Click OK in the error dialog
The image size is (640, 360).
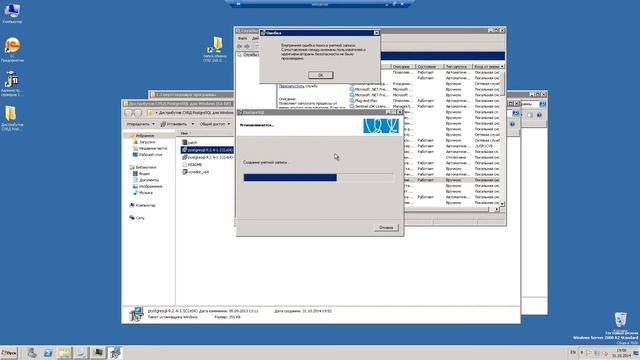(320, 75)
